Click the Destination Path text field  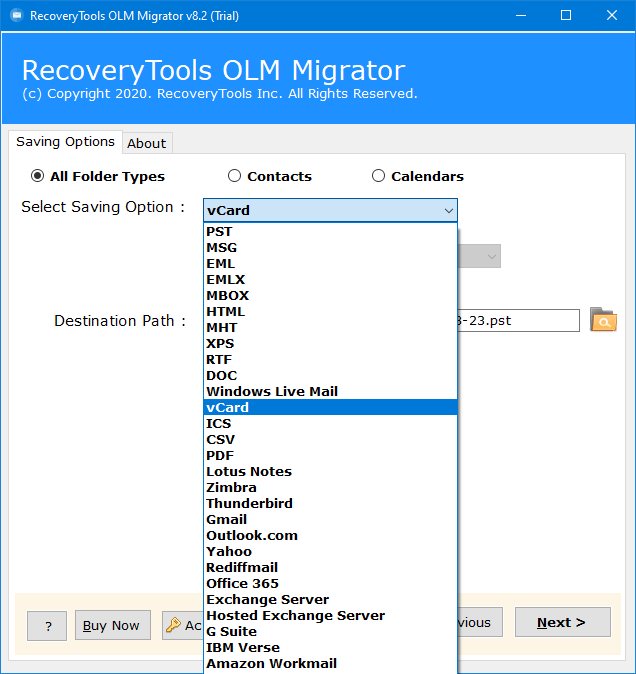[x=519, y=320]
